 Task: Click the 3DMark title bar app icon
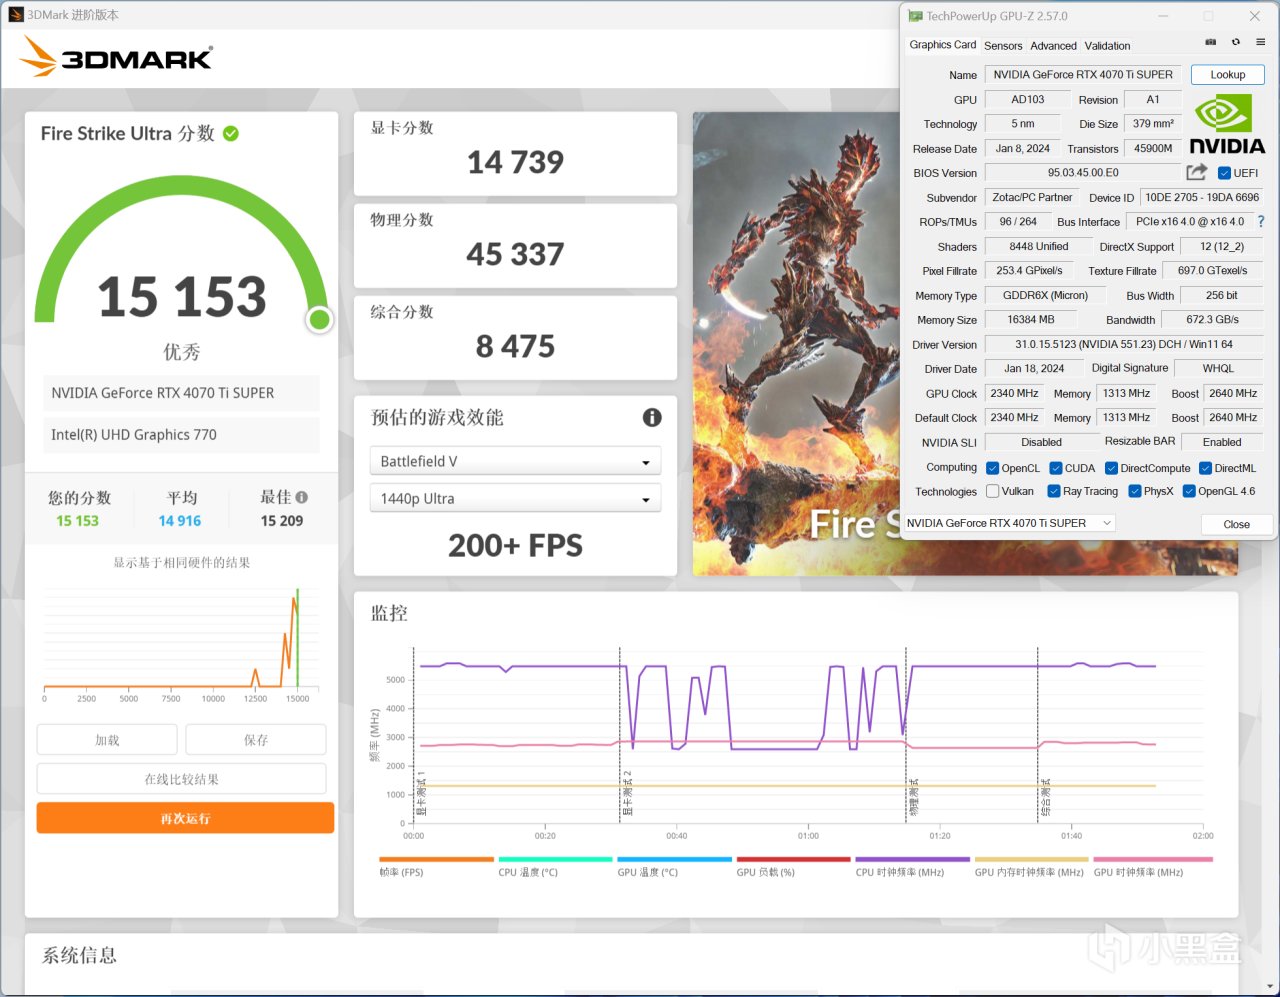click(x=15, y=15)
